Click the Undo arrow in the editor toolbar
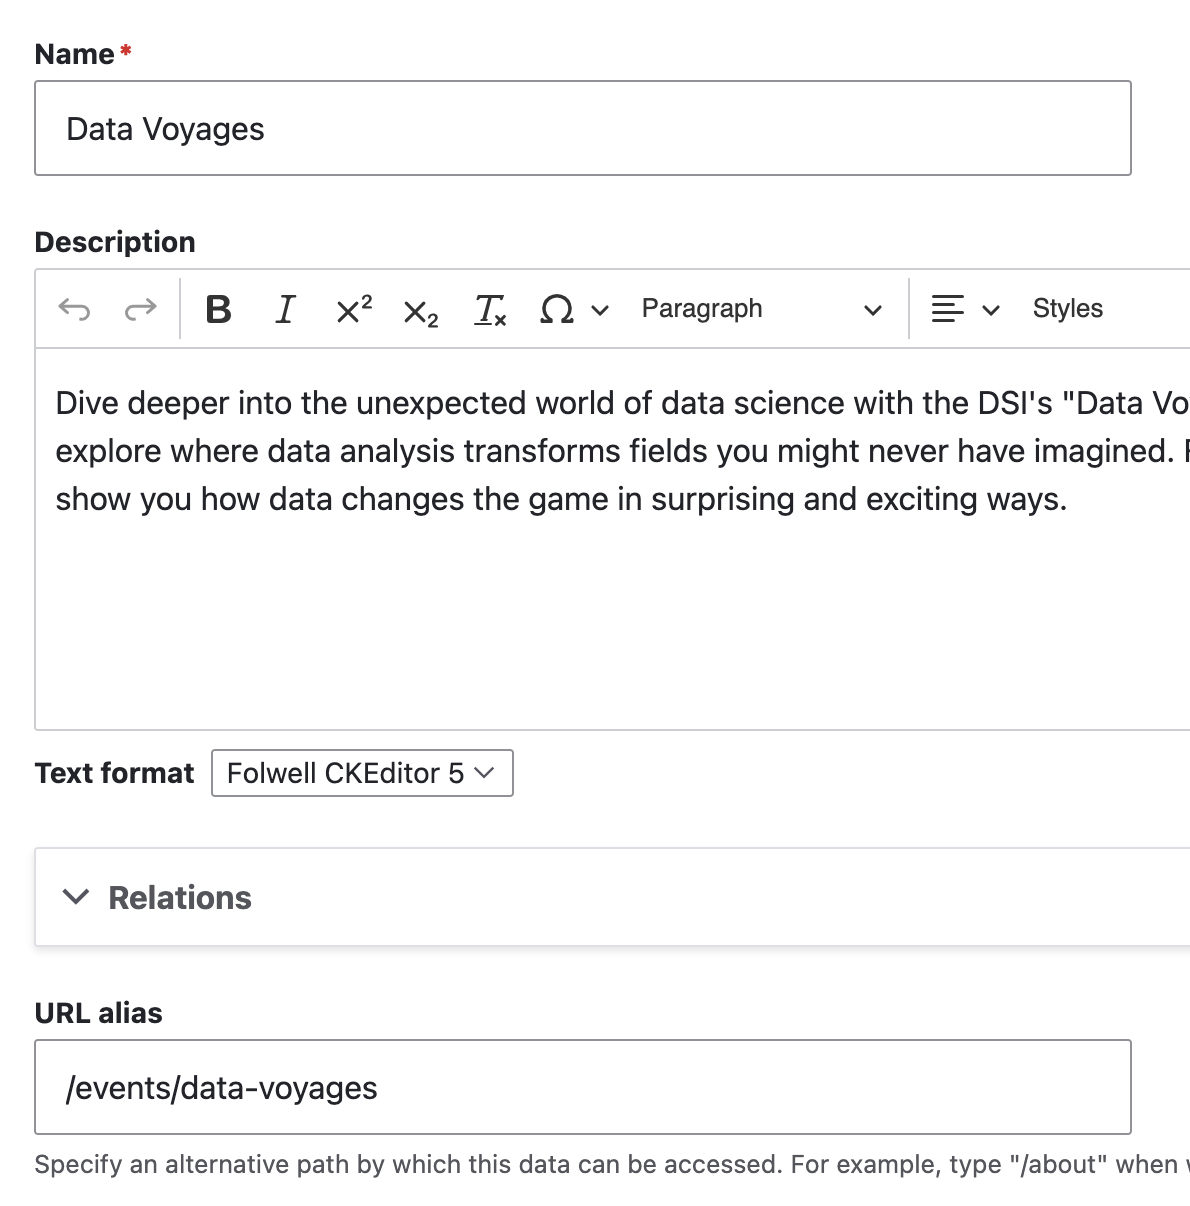This screenshot has width=1190, height=1206. click(75, 309)
